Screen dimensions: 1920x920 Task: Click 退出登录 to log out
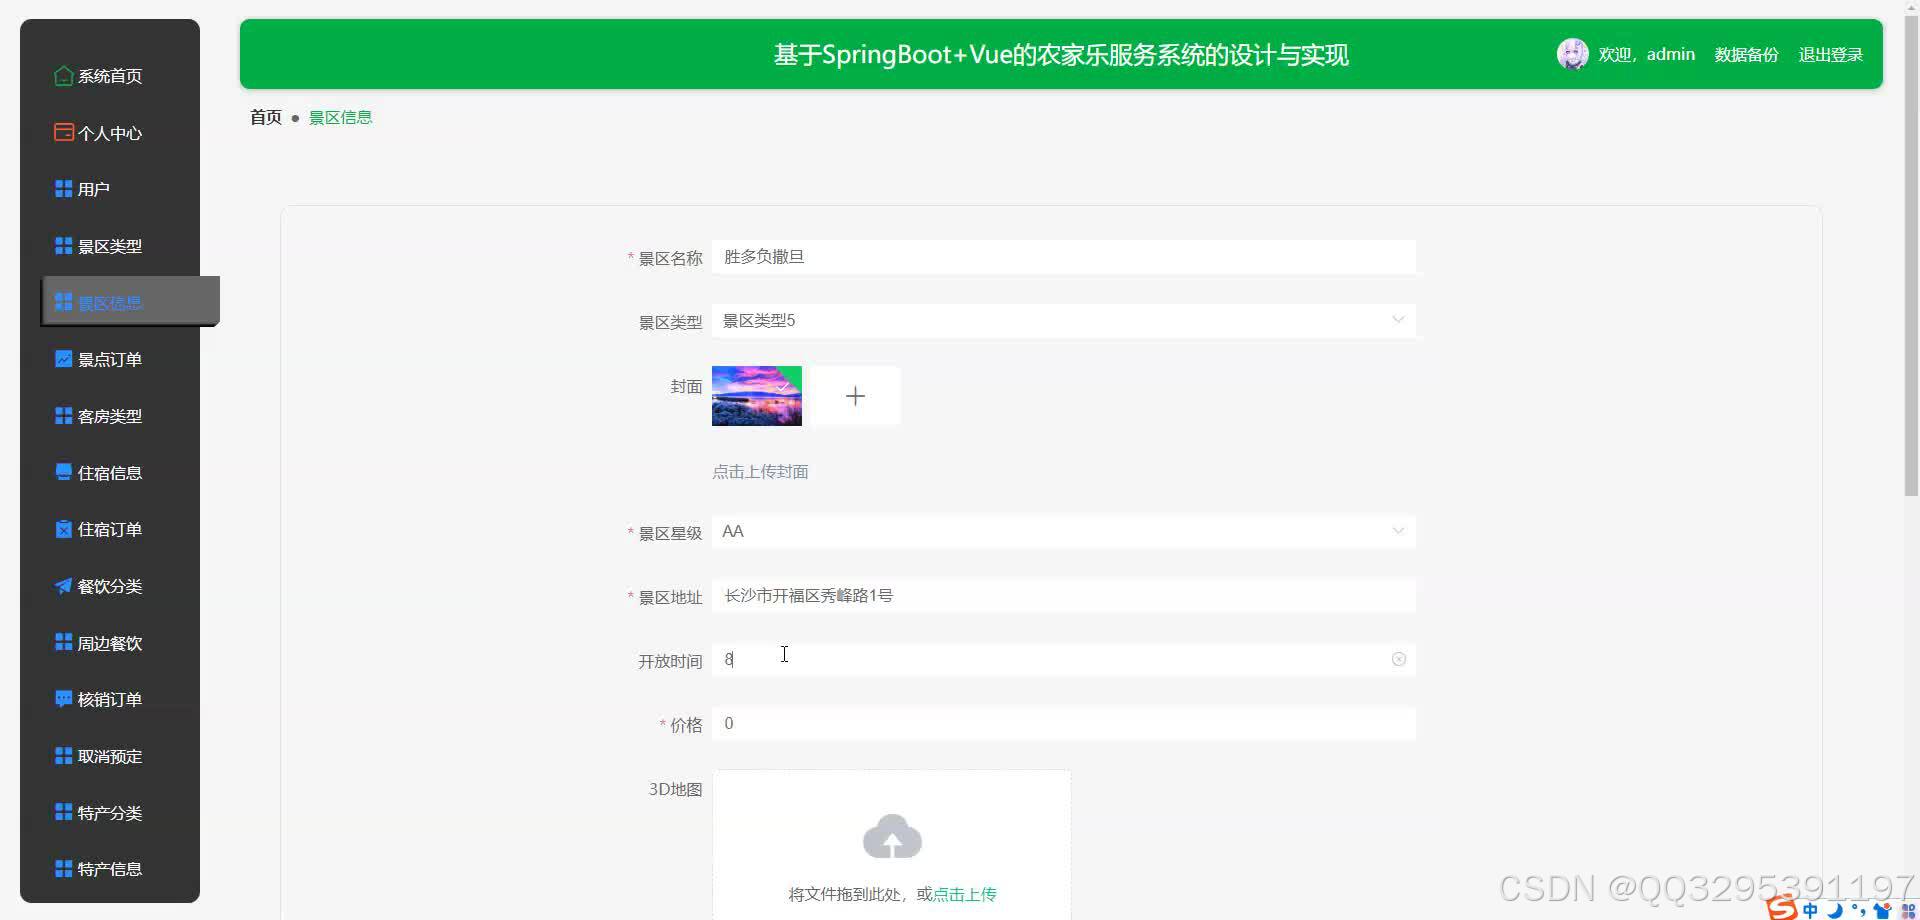(1830, 55)
